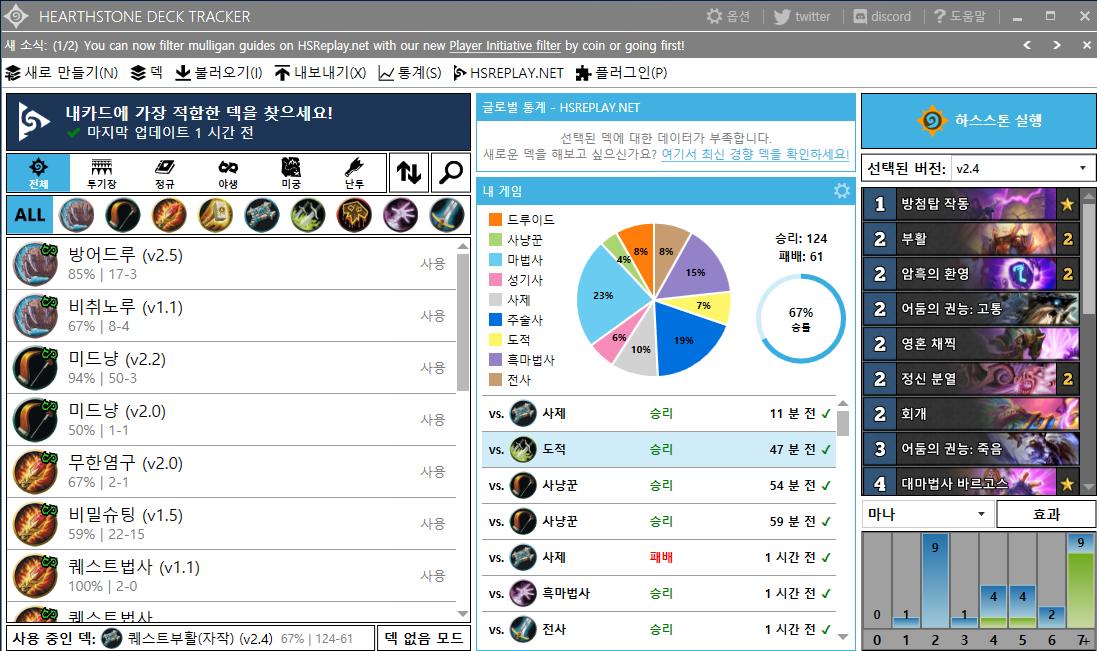Toggle 사용 on 방어드루 deck
1097x651 pixels.
point(432,264)
